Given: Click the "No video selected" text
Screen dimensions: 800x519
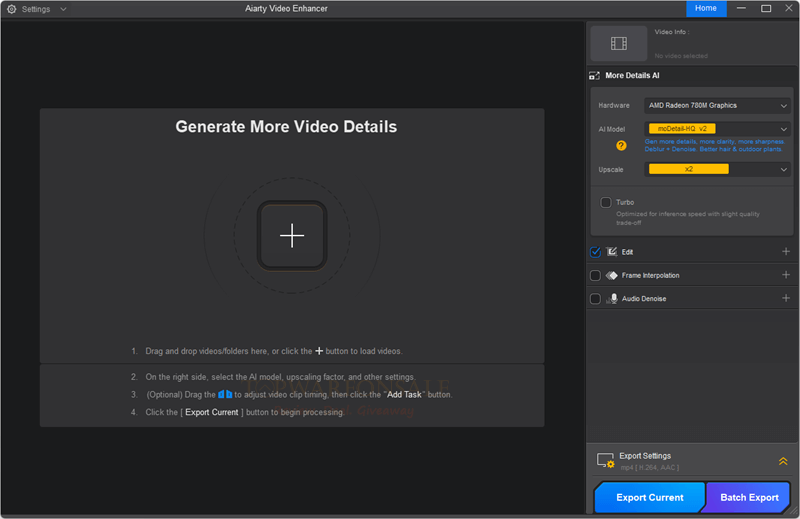Looking at the screenshot, I should click(681, 56).
